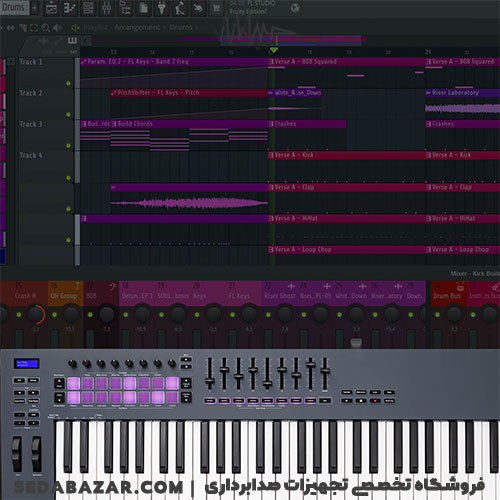This screenshot has height=500, width=500.
Task: Open clip menu of White_R..se_Down clip
Action: point(271,93)
